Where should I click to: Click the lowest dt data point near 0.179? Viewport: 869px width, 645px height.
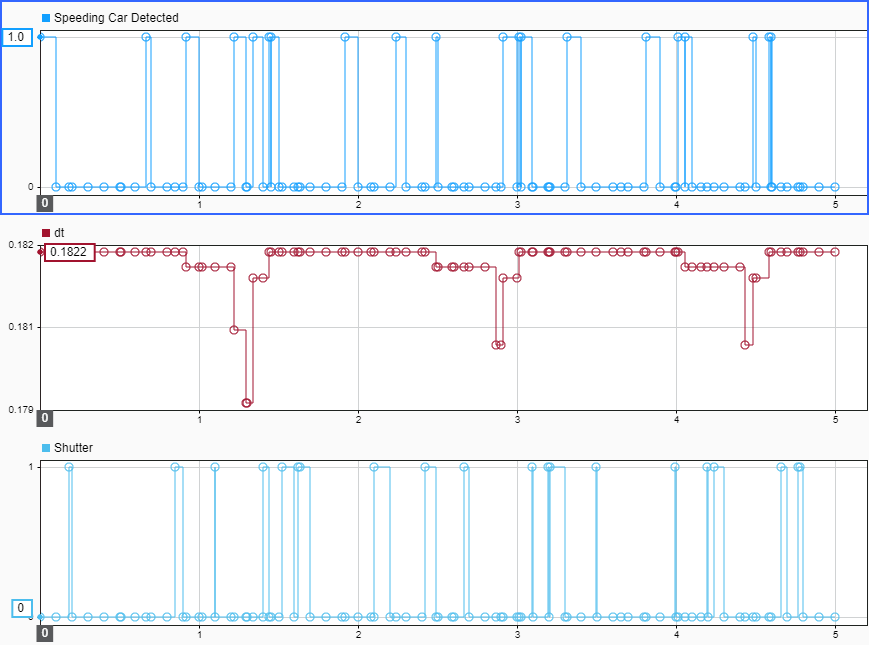pyautogui.click(x=247, y=403)
